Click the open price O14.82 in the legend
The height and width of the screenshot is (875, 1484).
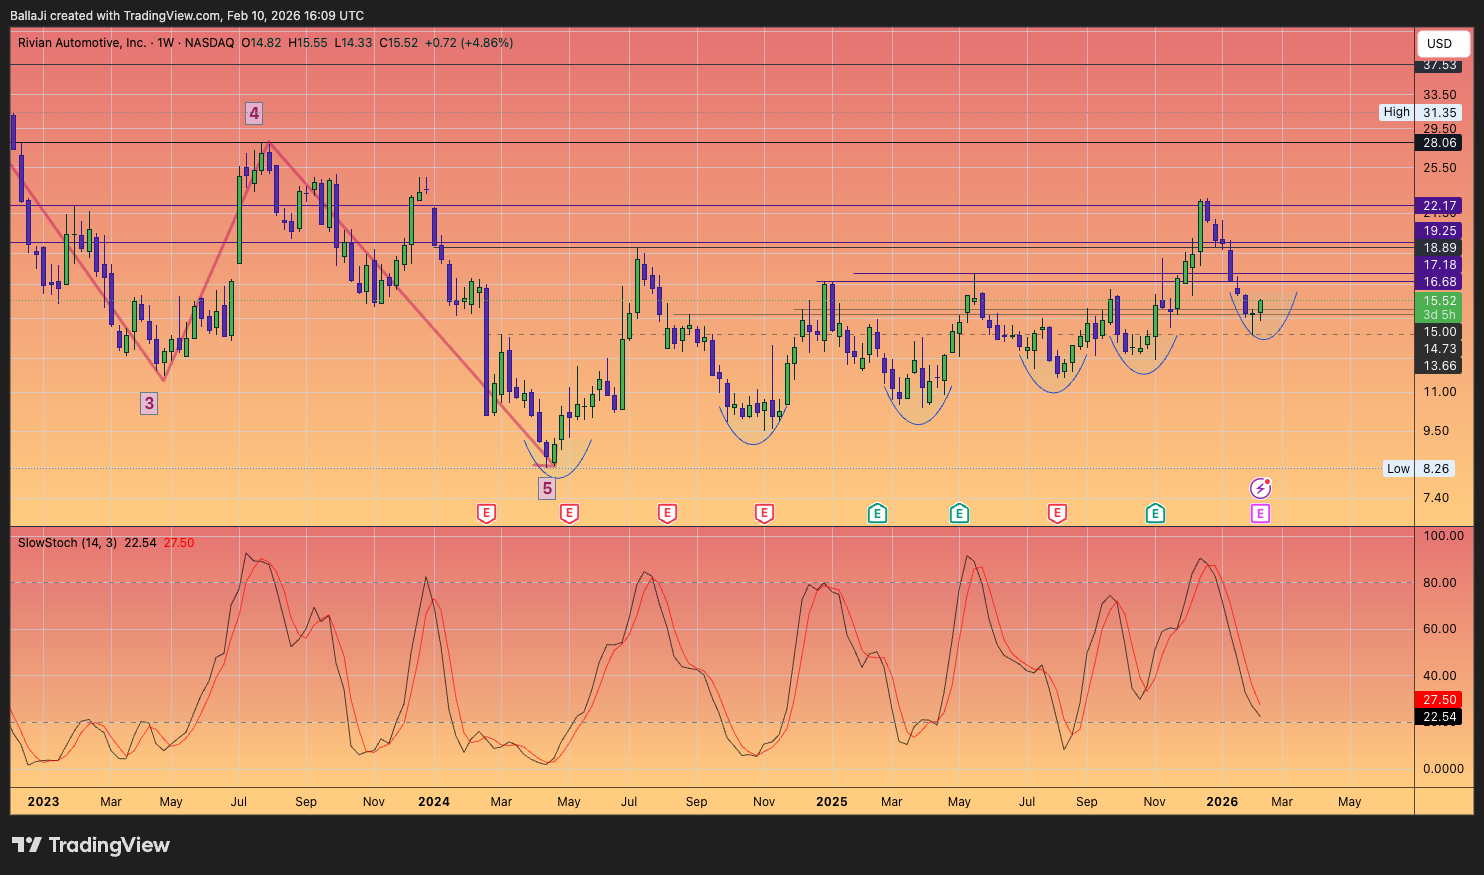point(261,43)
